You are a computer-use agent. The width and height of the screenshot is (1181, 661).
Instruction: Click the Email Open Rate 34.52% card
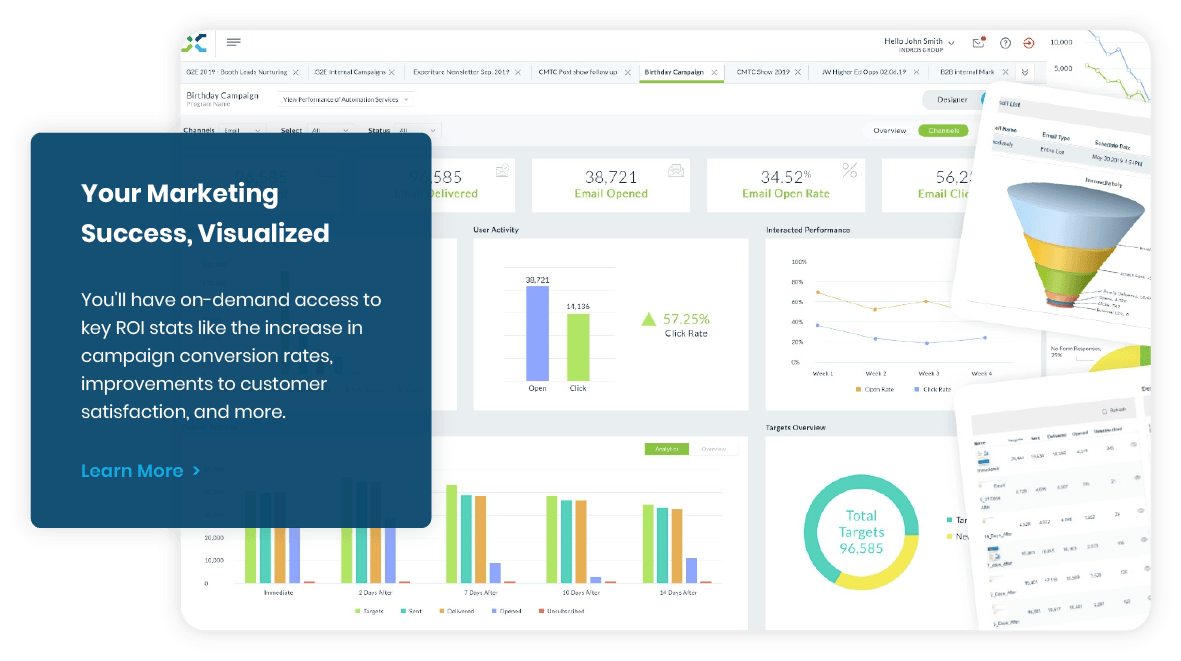pos(786,185)
